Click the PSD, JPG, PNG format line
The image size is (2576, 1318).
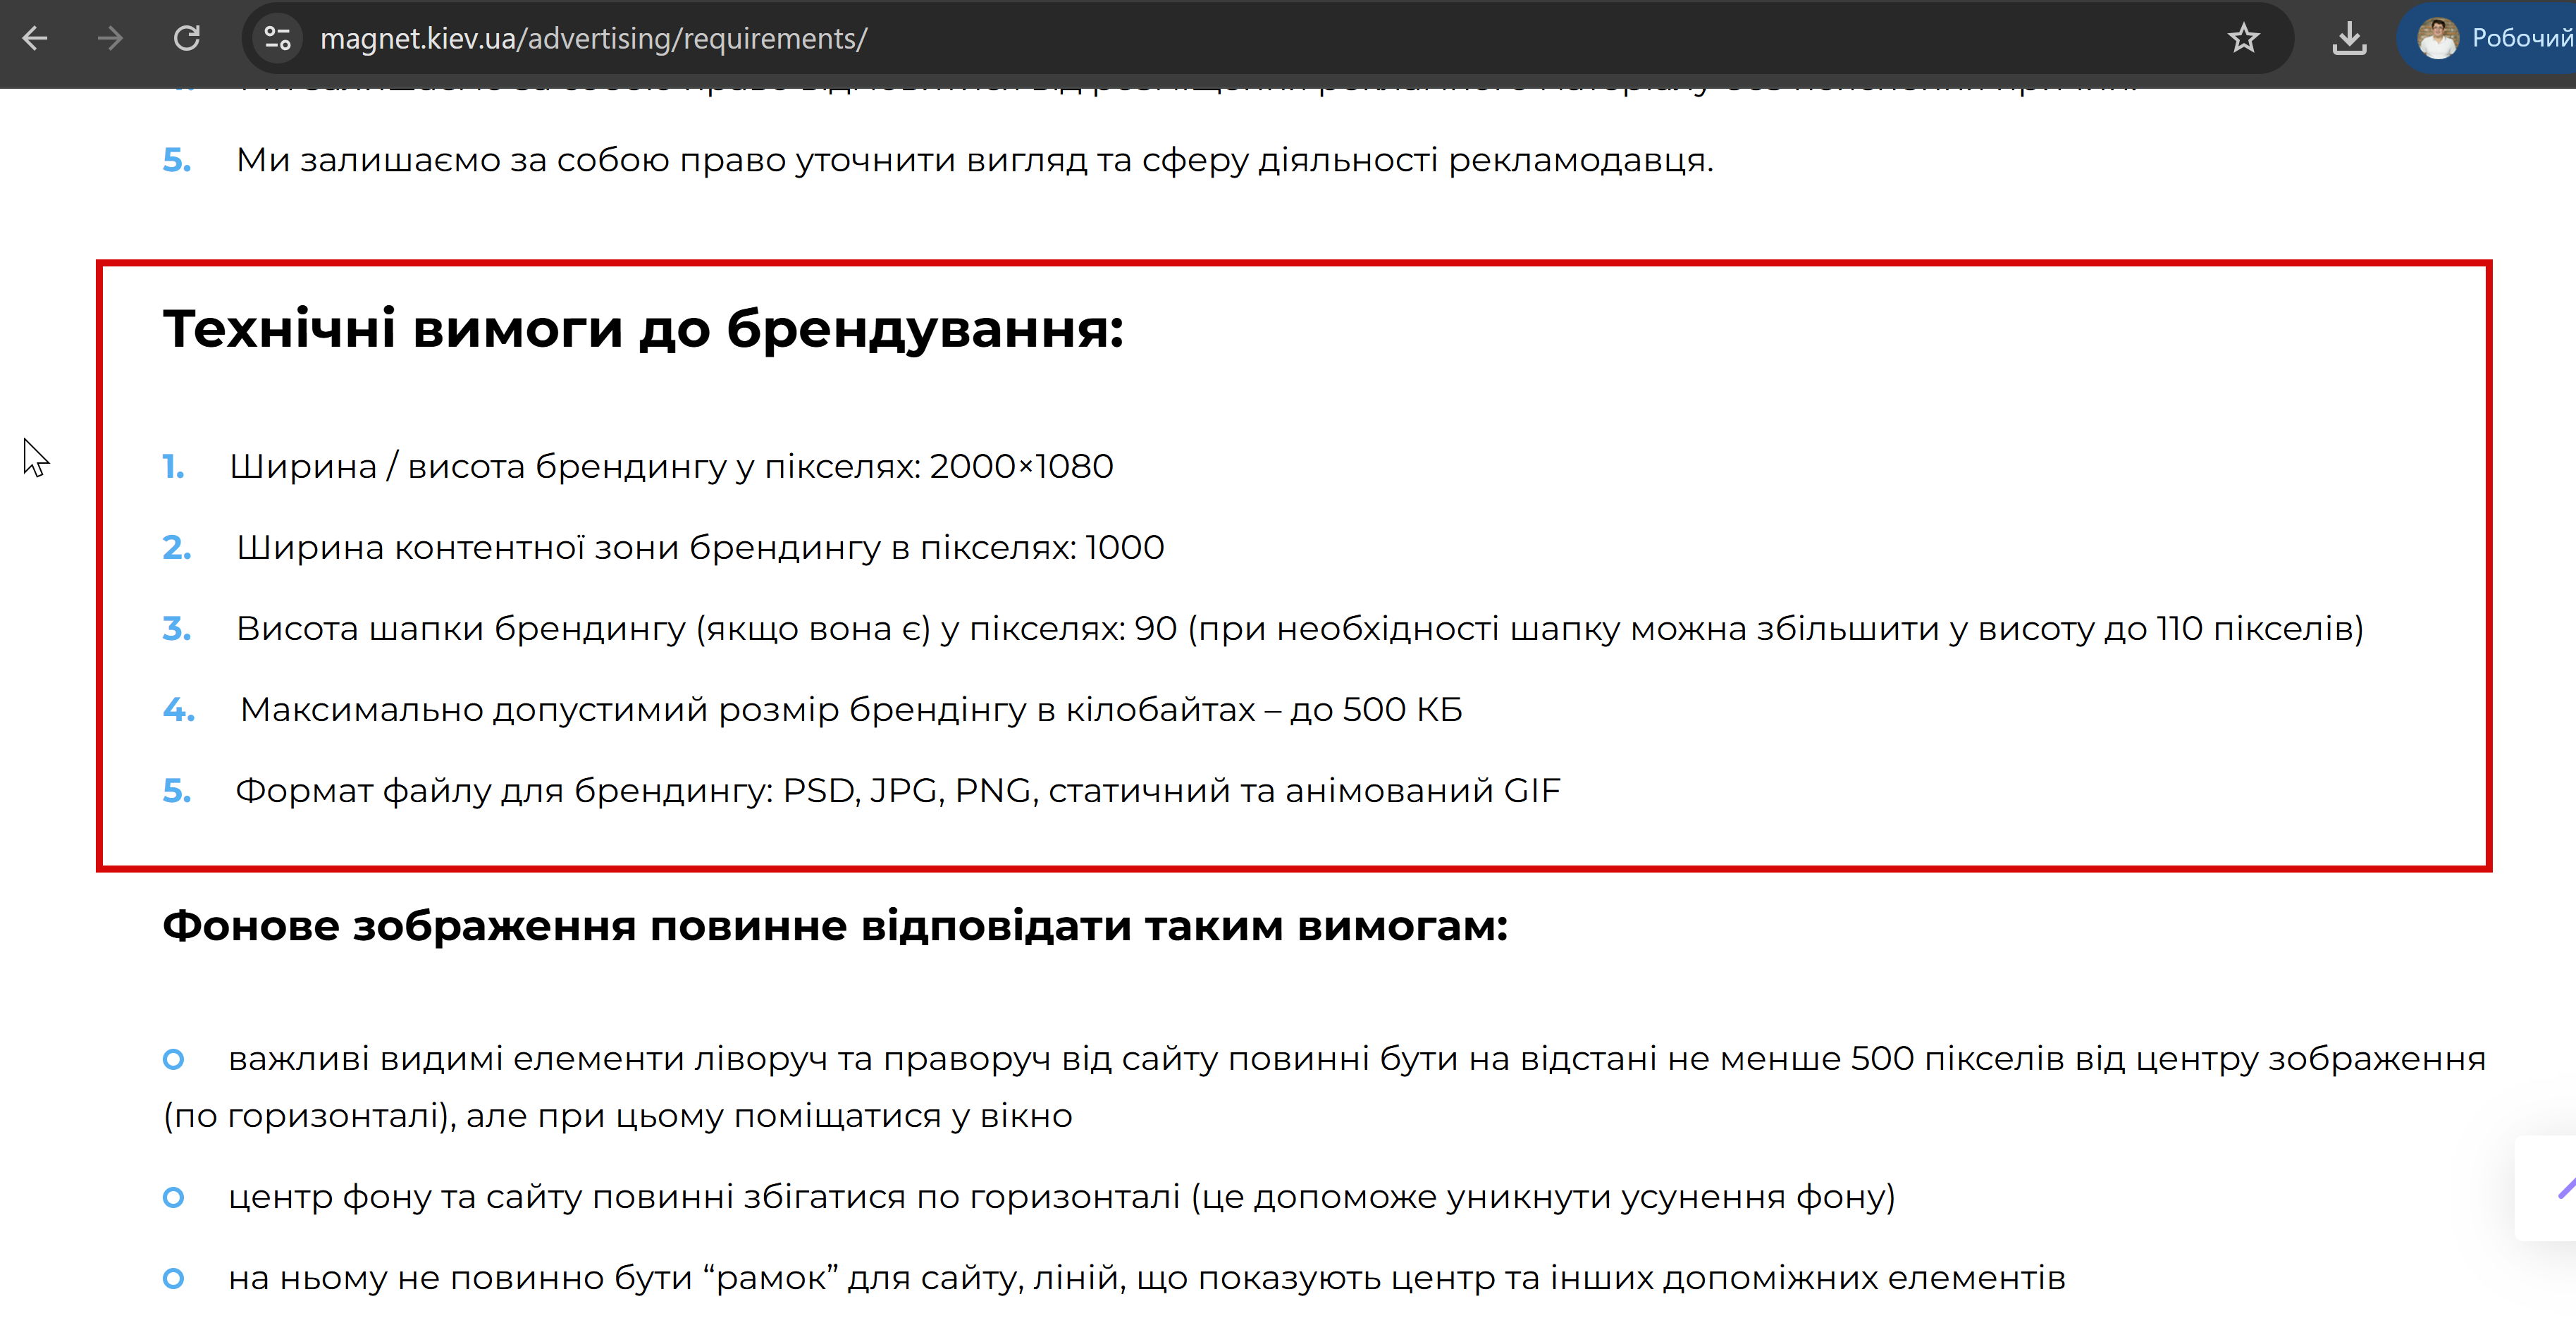(897, 790)
